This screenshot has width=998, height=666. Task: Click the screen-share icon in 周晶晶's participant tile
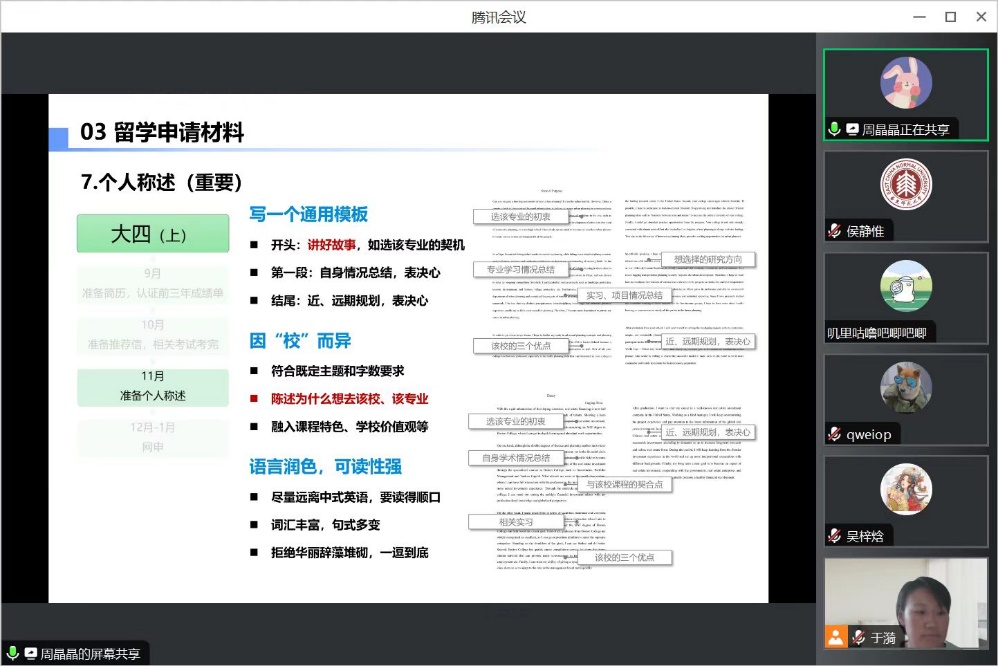click(851, 129)
